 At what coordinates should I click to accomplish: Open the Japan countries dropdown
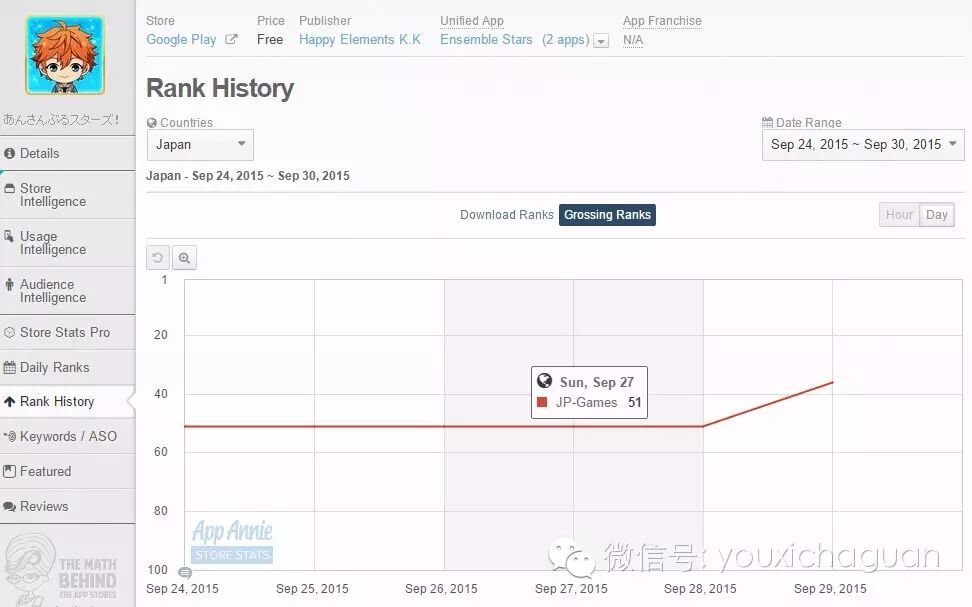200,145
